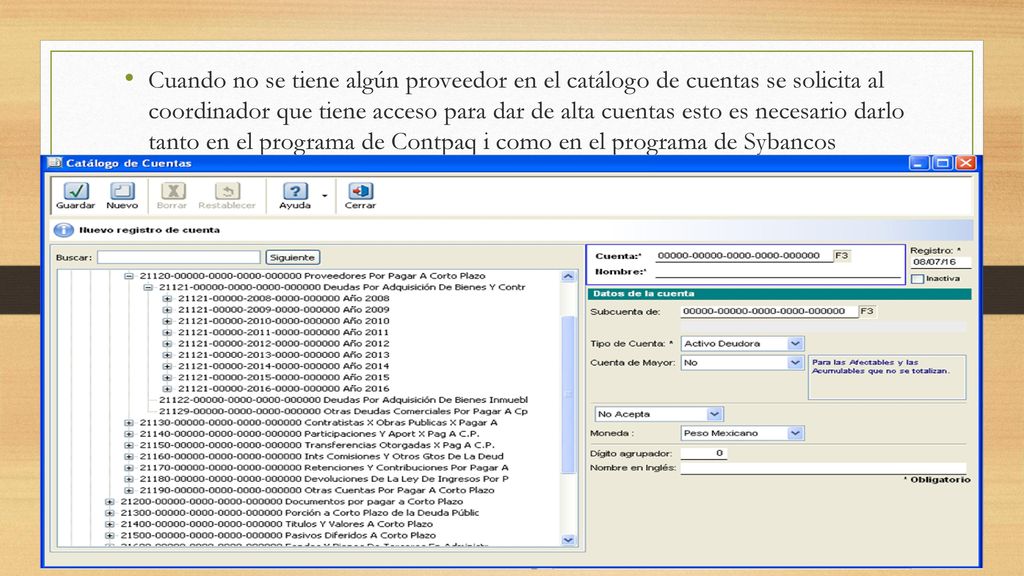Image resolution: width=1024 pixels, height=576 pixels.
Task: Close the Catálogo de Cuentas window
Action: tap(966, 163)
